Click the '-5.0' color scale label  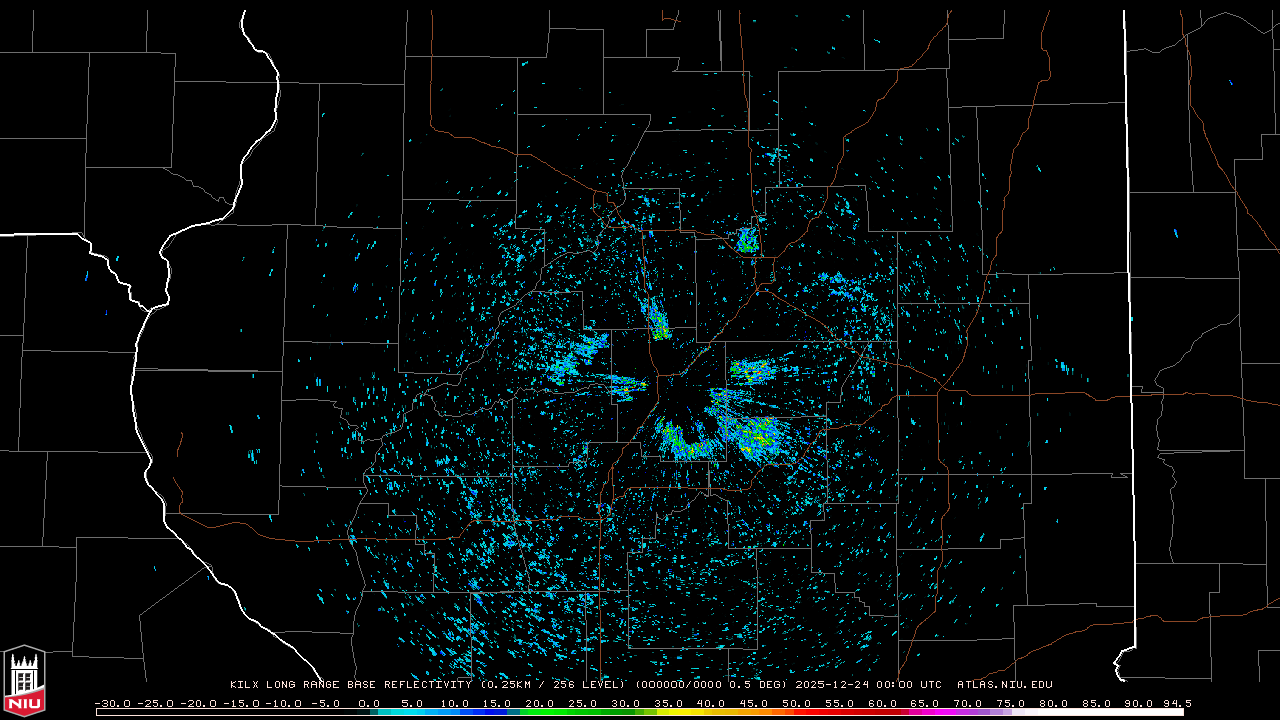326,703
